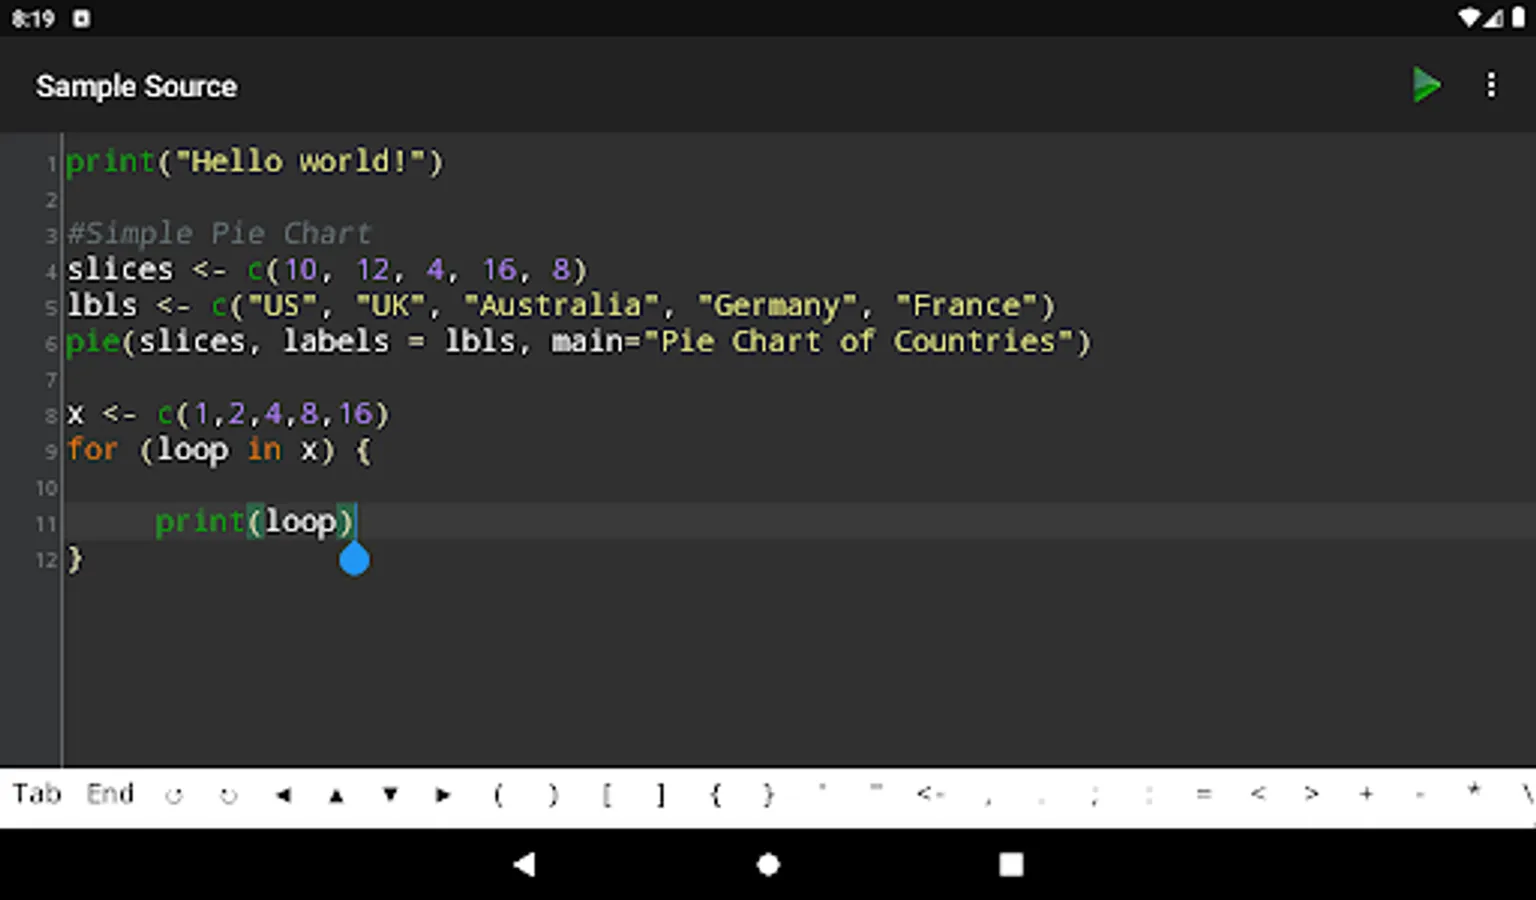The width and height of the screenshot is (1536, 900).
Task: Open the three-dot overflow menu
Action: (x=1491, y=85)
